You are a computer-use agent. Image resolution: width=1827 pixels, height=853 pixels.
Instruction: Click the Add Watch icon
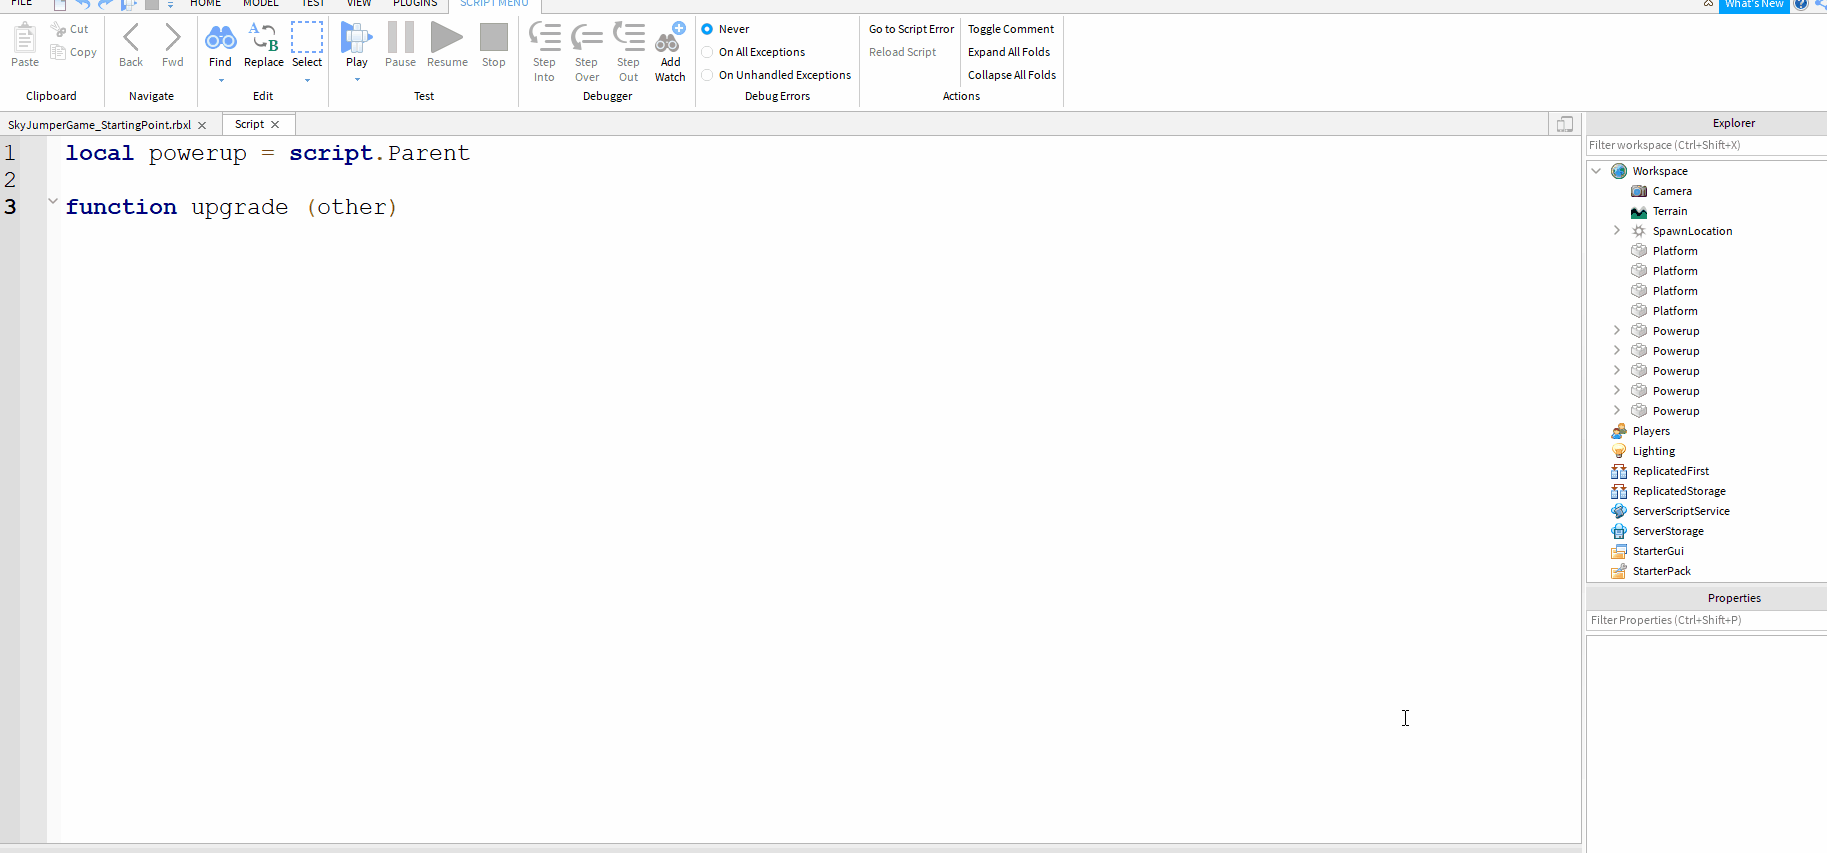[x=670, y=38]
